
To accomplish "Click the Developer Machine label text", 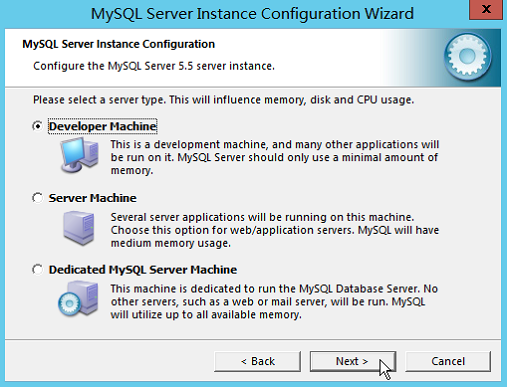I will tap(103, 126).
